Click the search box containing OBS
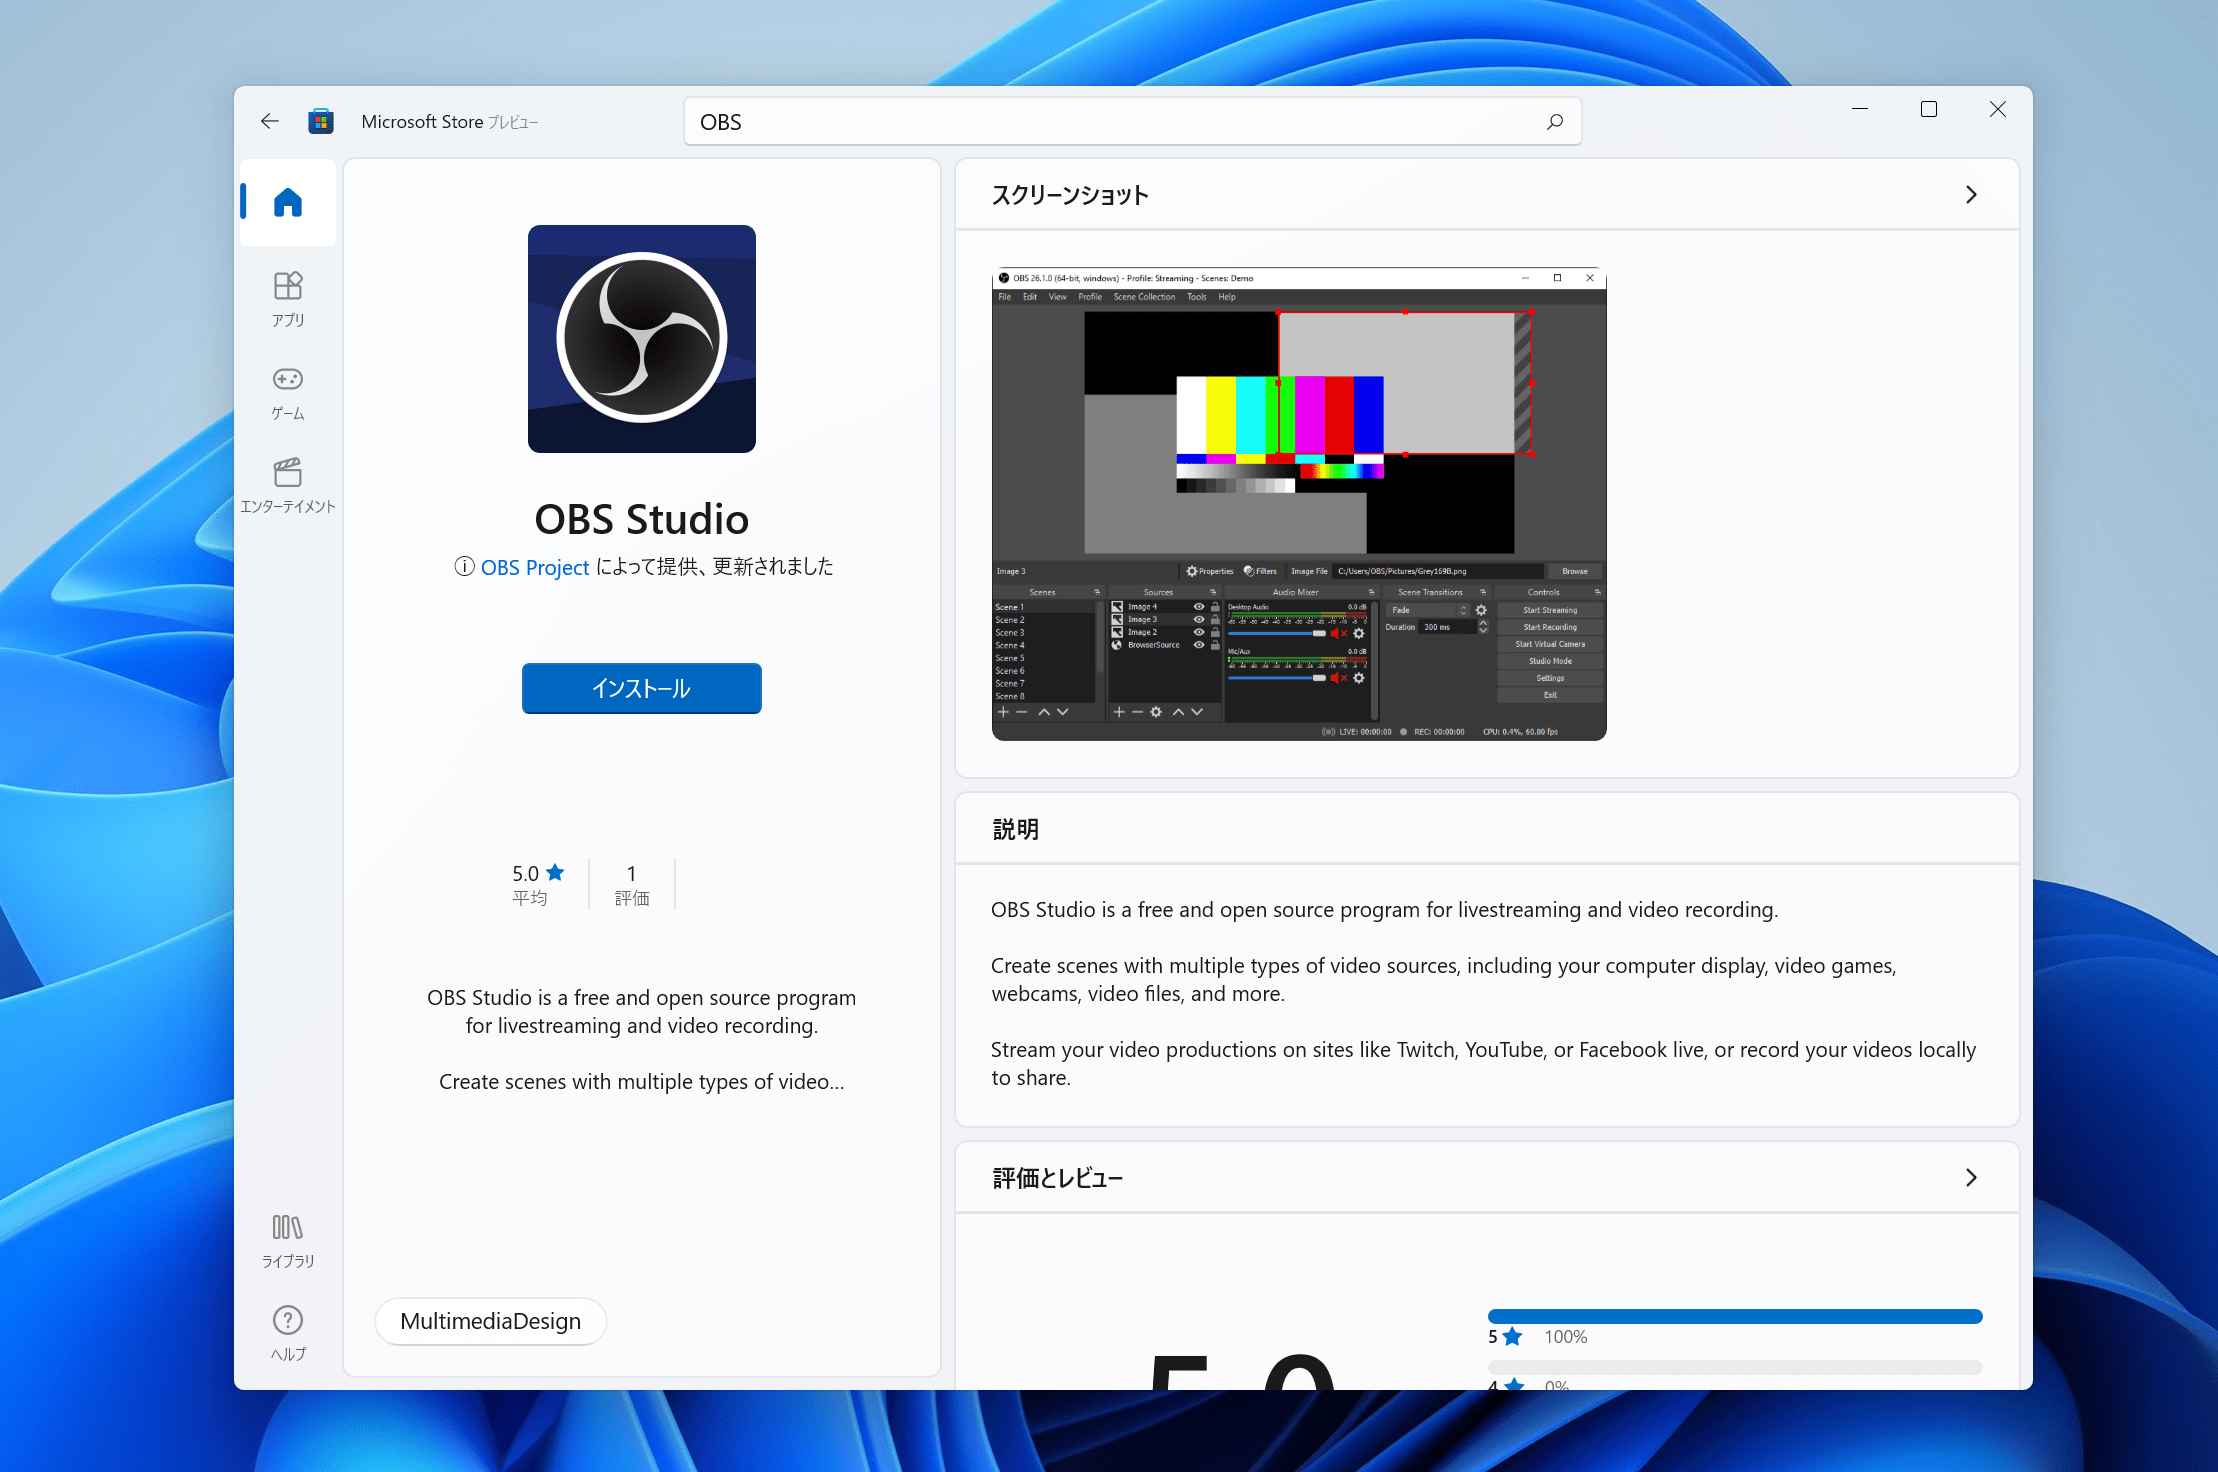Screen dimensions: 2218x1472 click(x=1132, y=122)
